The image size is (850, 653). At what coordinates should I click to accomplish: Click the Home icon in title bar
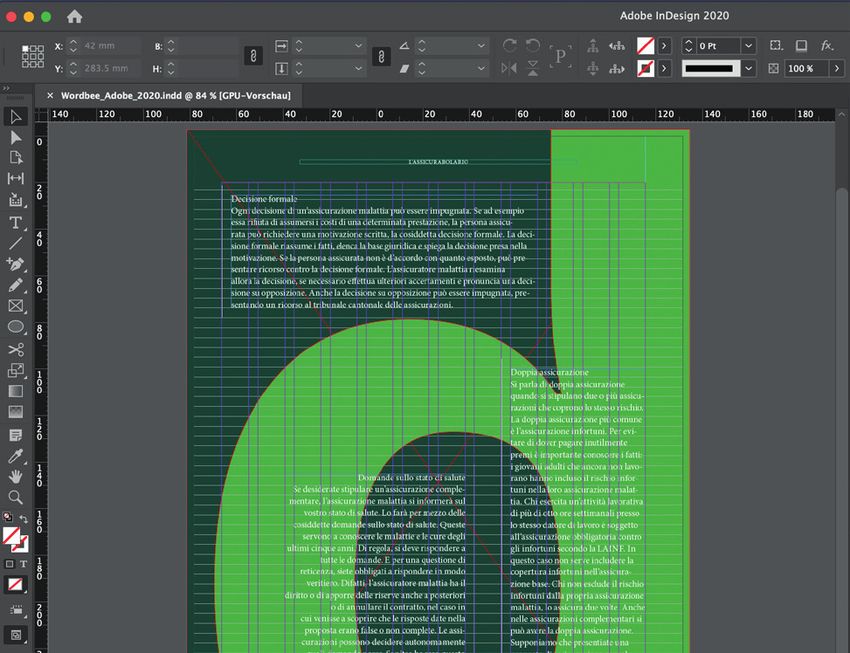click(x=74, y=17)
